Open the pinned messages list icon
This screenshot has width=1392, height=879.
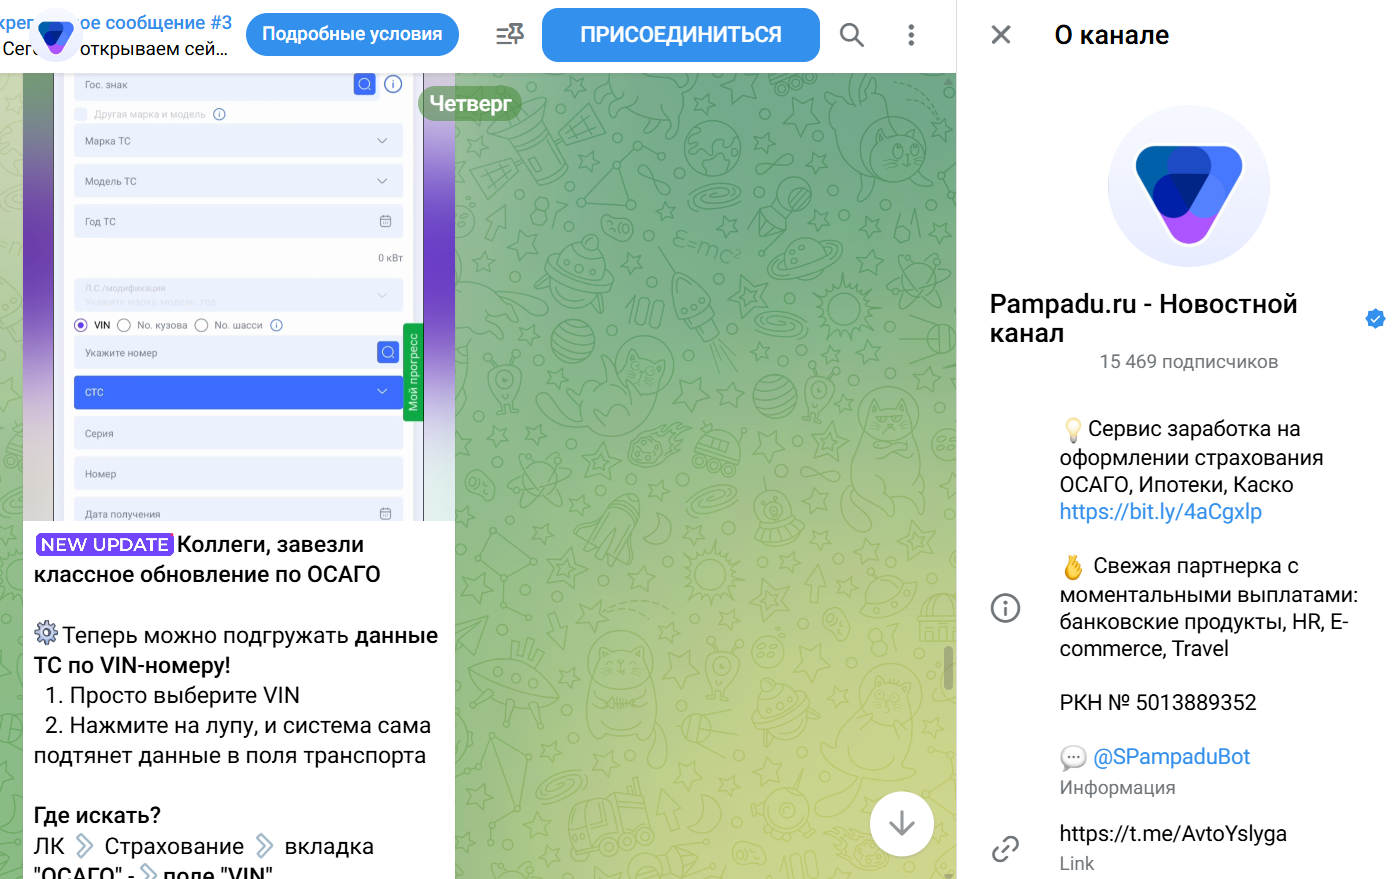pos(510,35)
